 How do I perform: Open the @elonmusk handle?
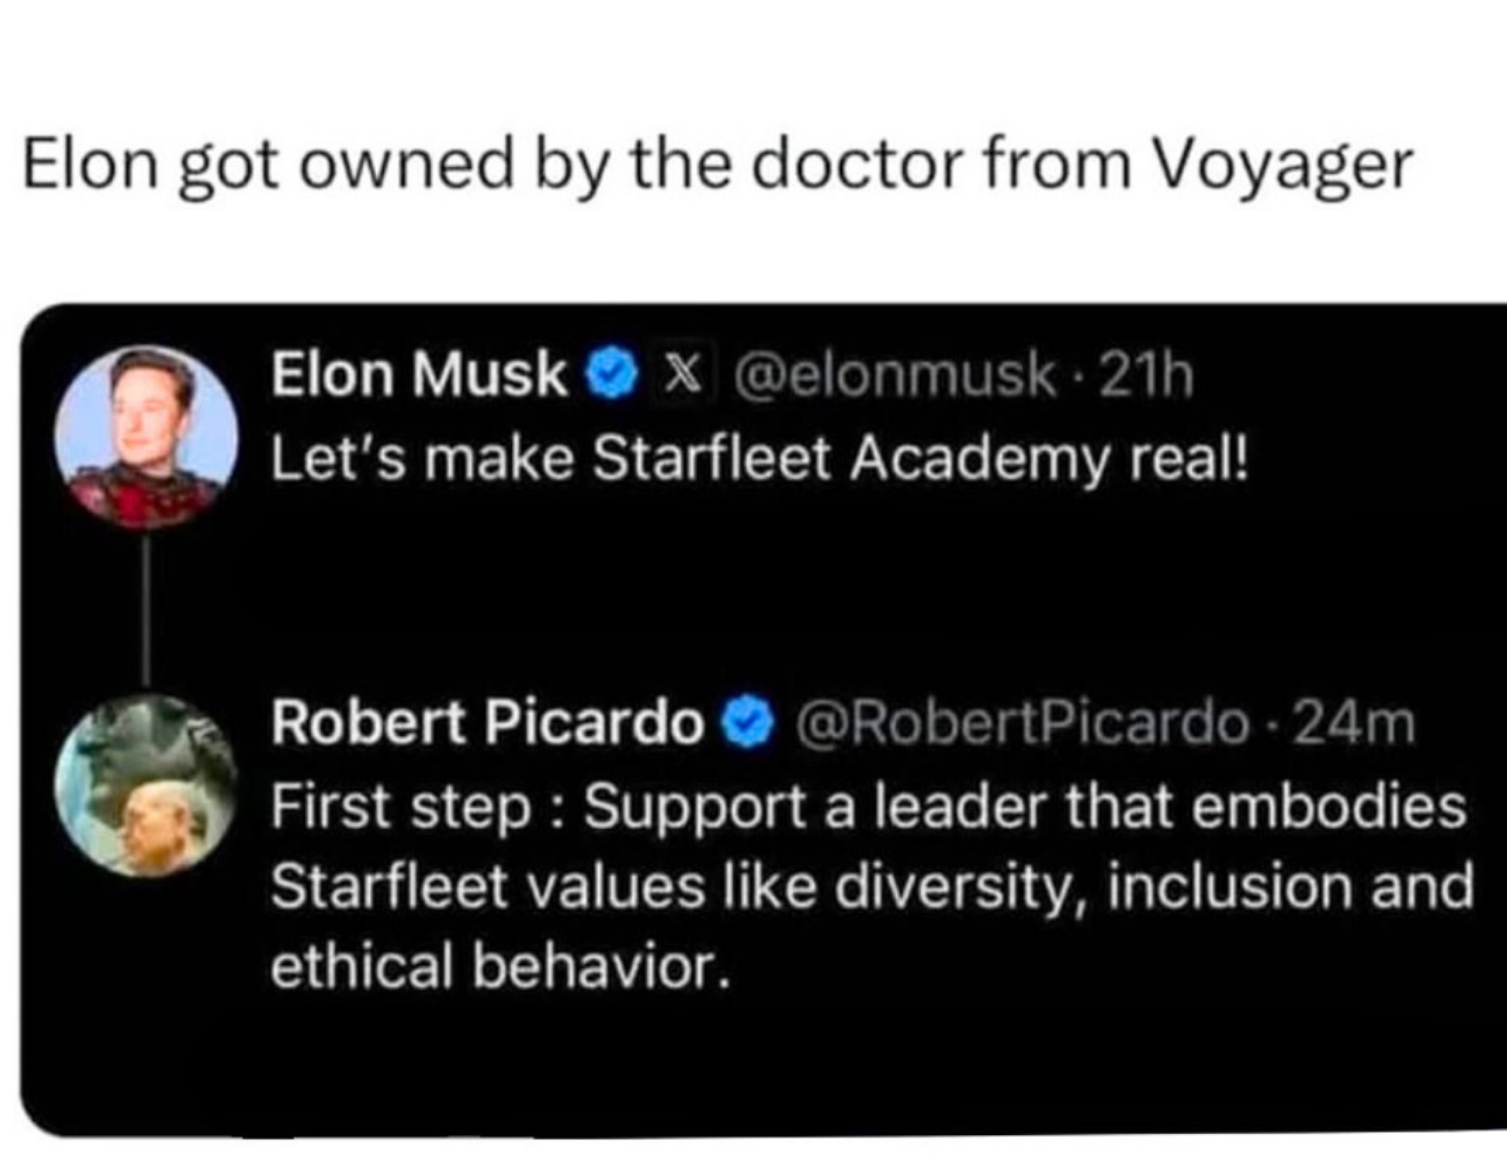point(895,375)
